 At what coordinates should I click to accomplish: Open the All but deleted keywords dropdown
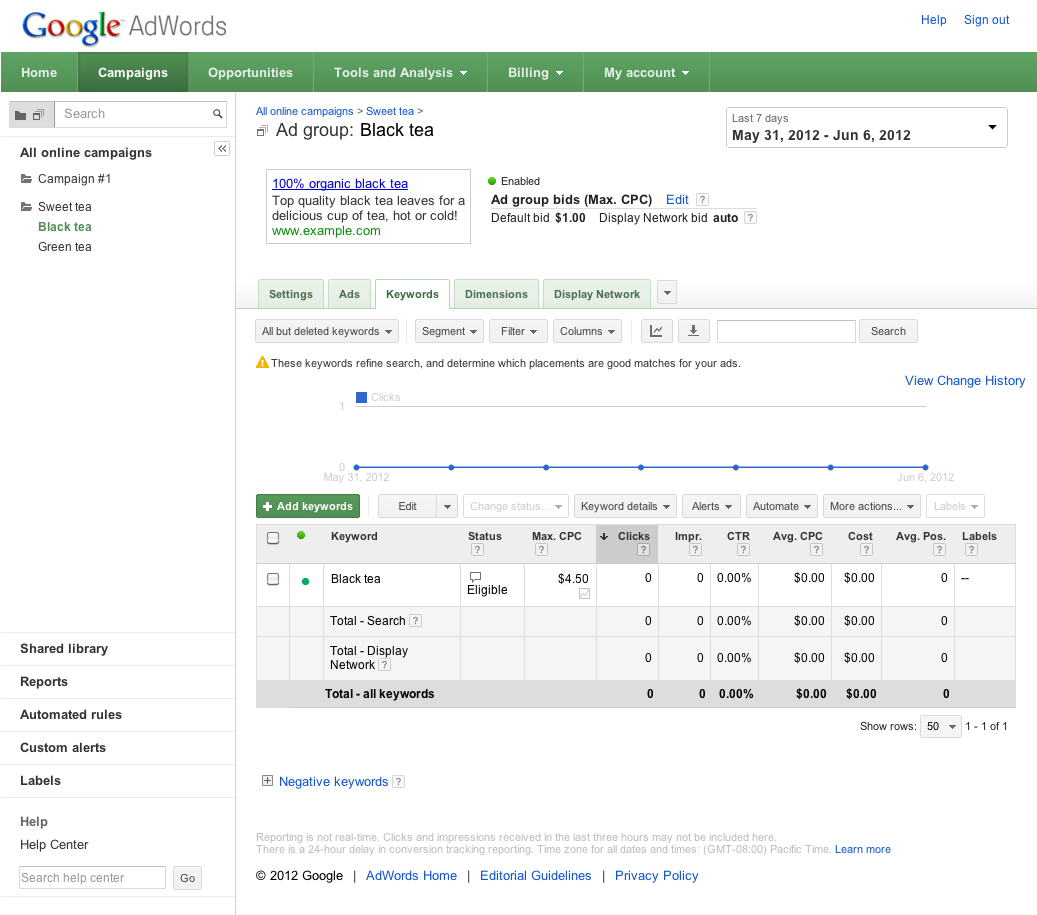[327, 331]
